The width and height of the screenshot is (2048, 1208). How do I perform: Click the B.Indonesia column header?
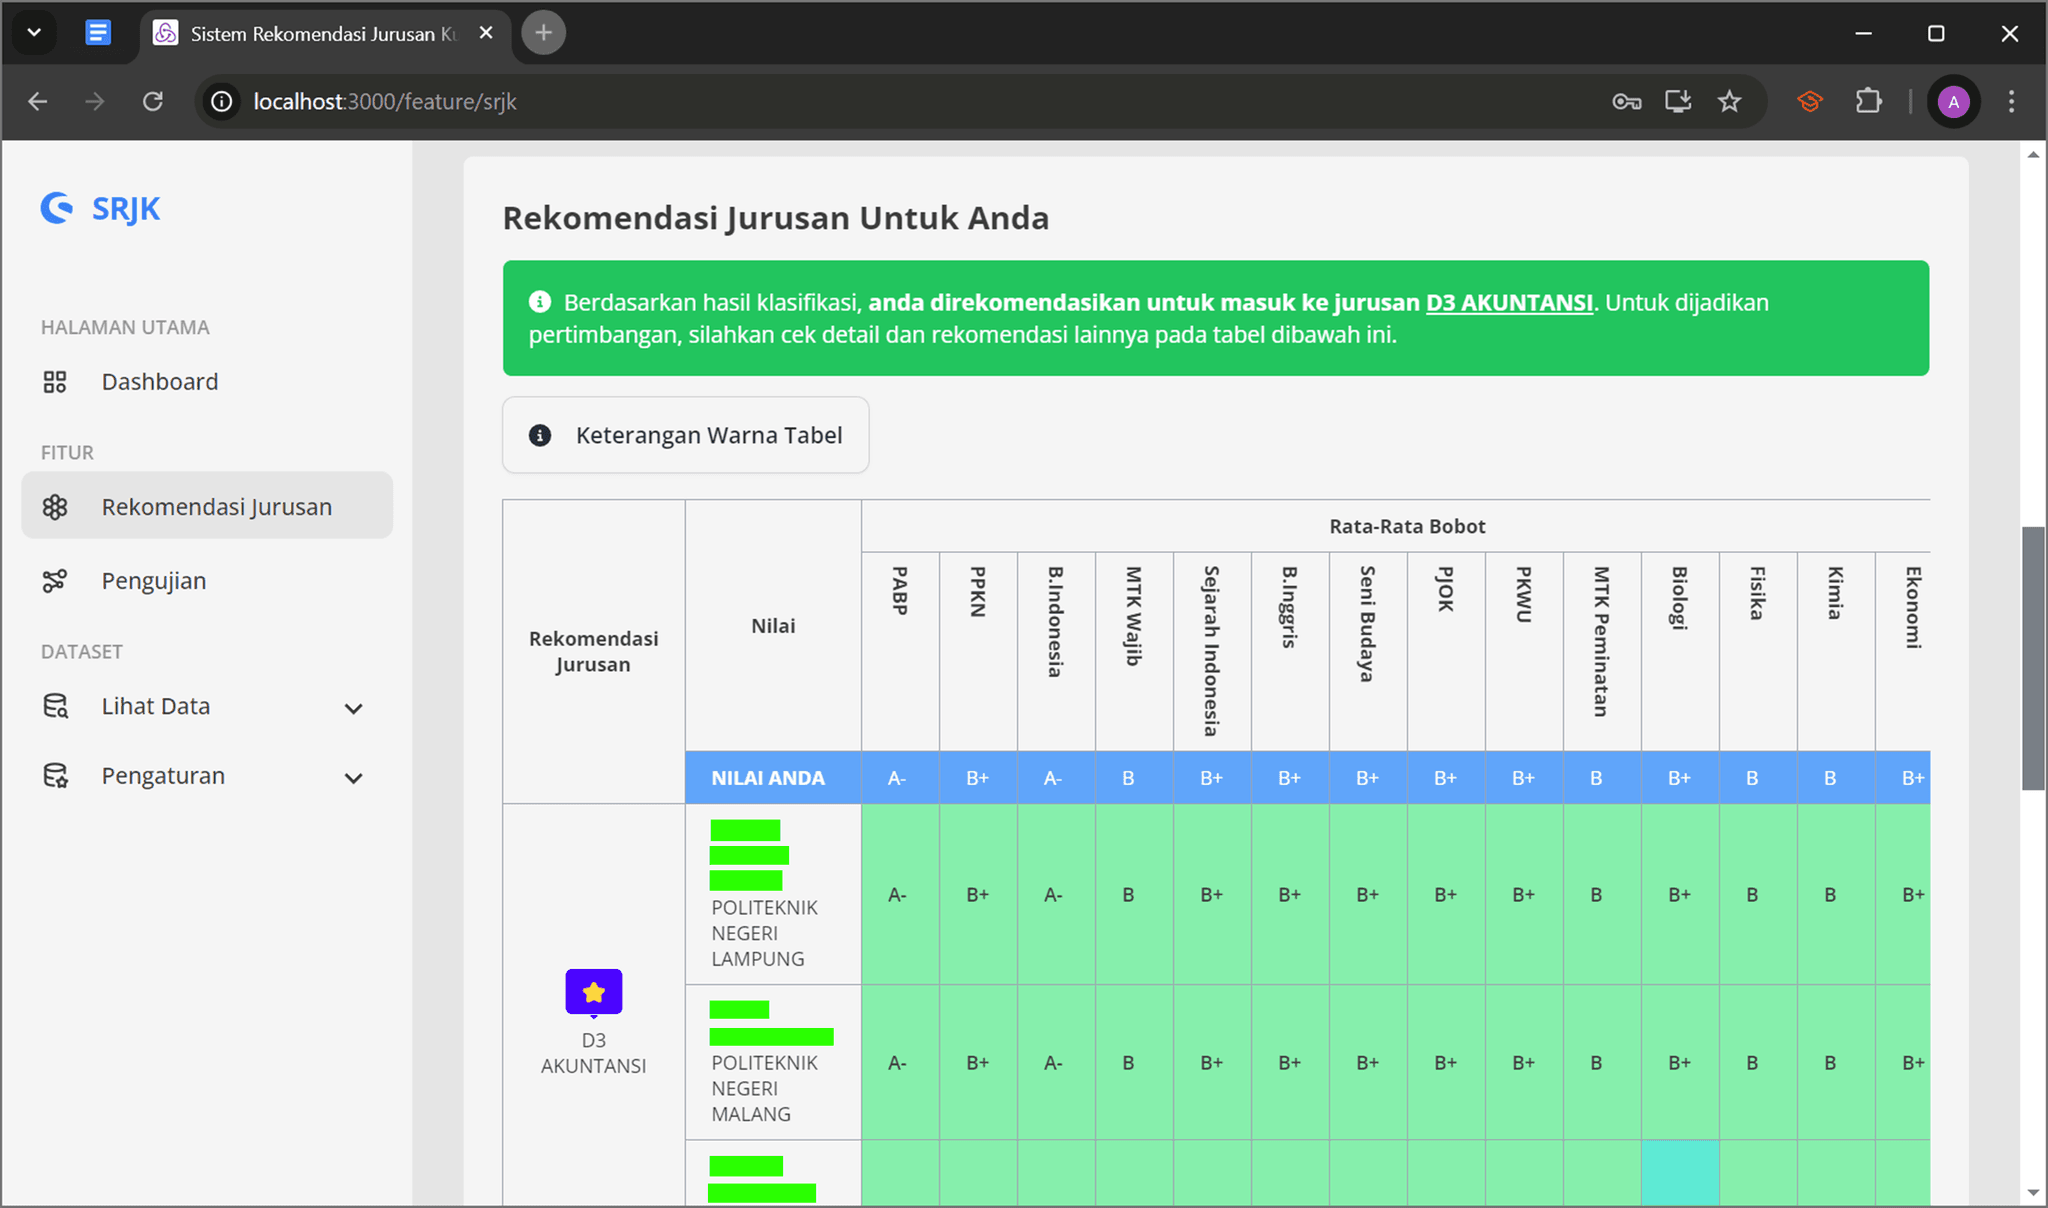(1056, 651)
